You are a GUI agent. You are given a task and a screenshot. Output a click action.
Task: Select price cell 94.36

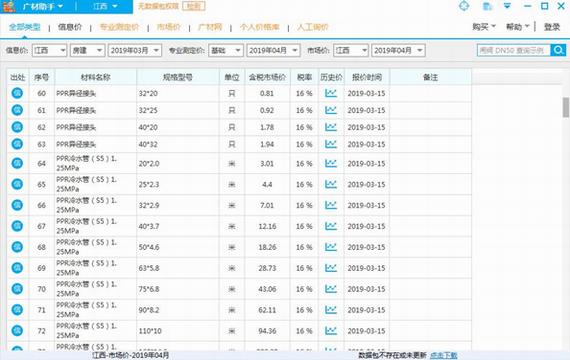tap(267, 331)
